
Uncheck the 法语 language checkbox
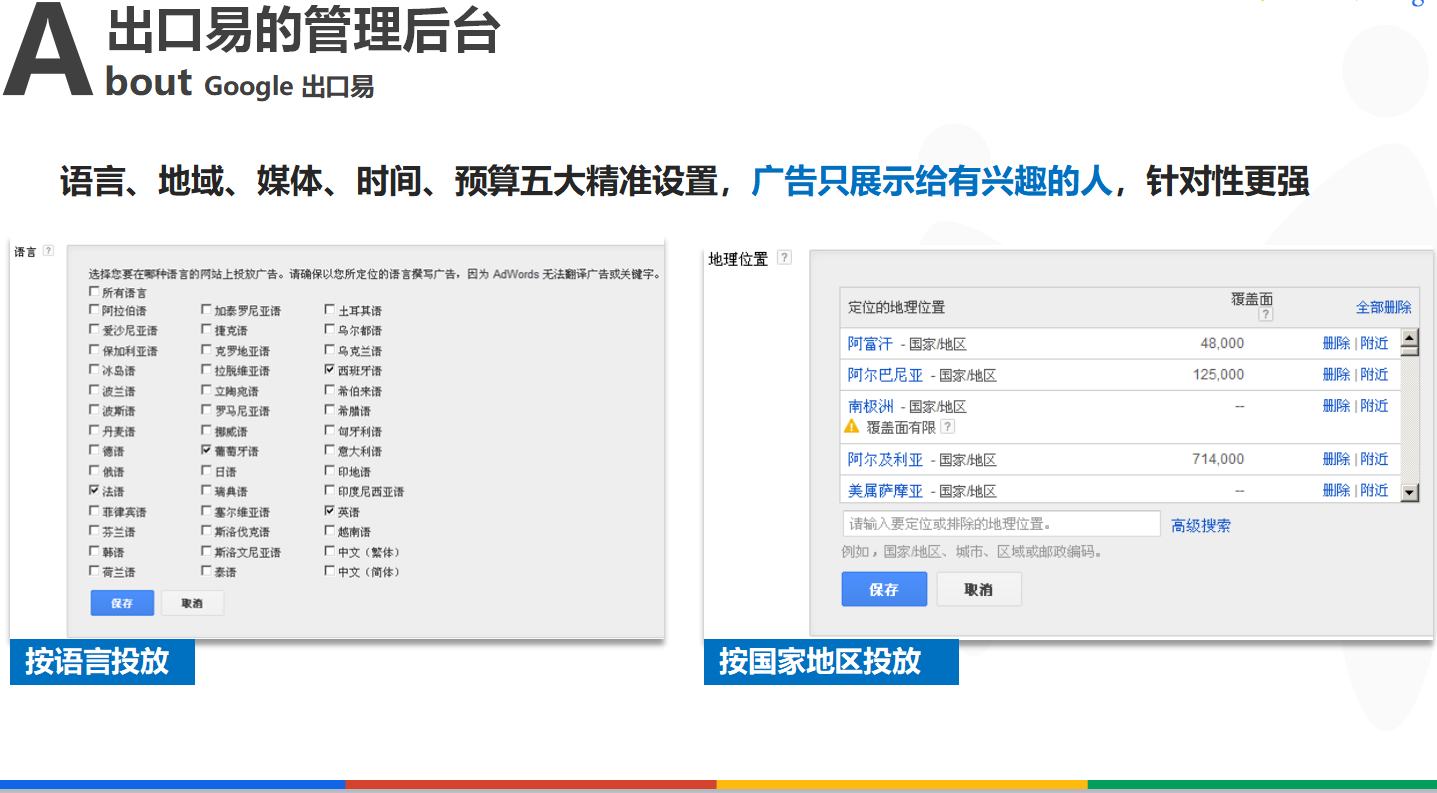[94, 492]
